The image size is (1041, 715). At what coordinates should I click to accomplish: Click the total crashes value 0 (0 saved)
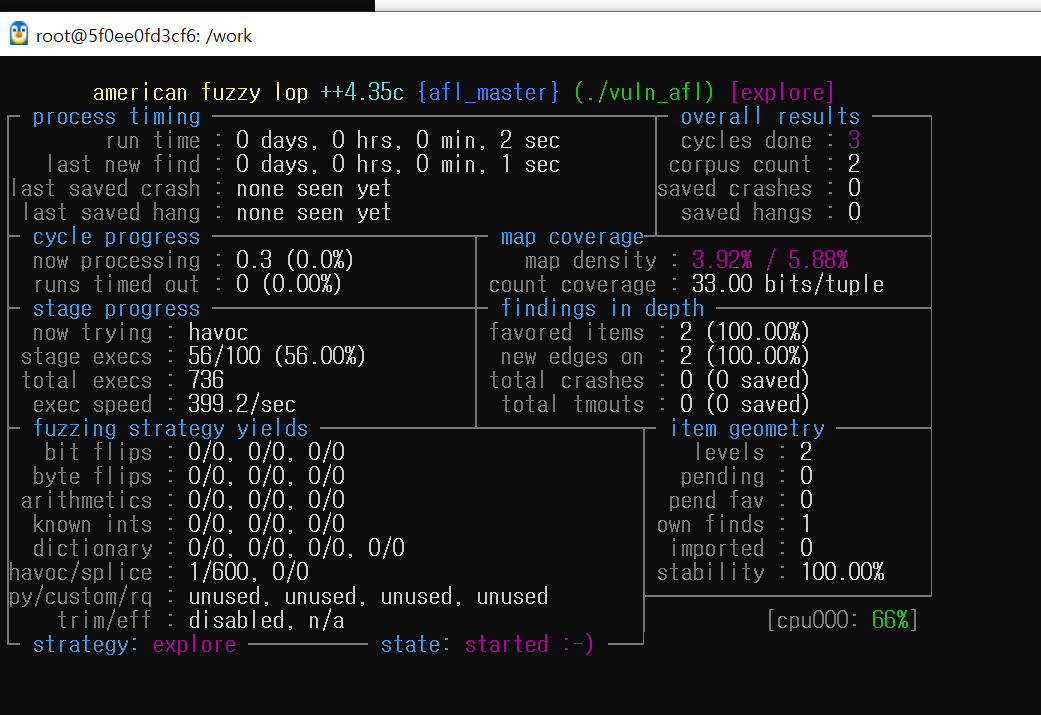click(745, 380)
